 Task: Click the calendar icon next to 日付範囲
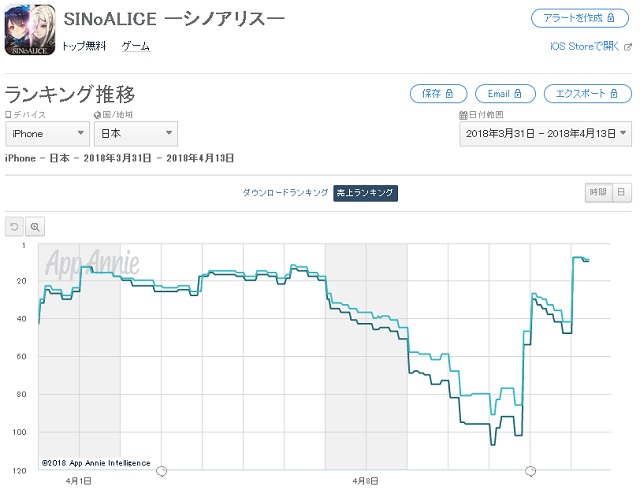click(x=463, y=115)
